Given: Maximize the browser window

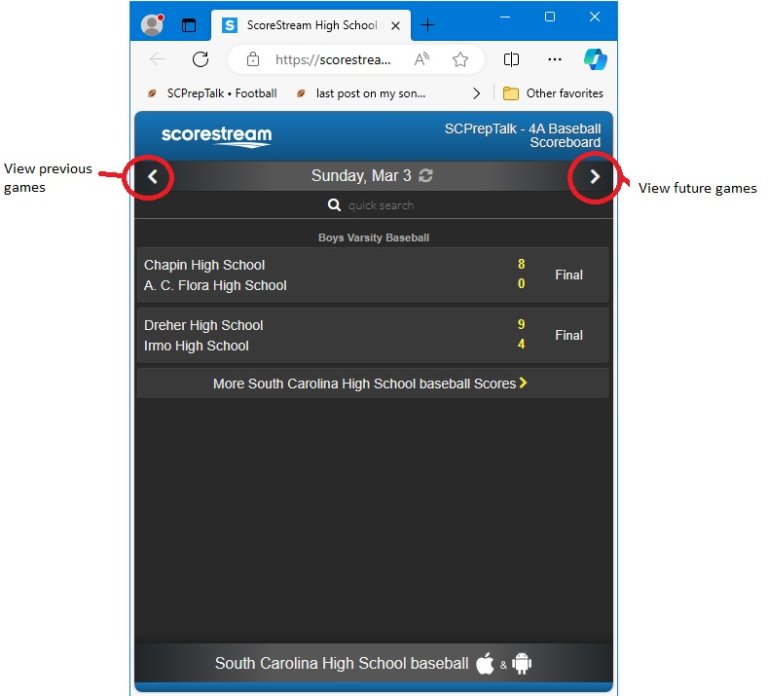Looking at the screenshot, I should click(550, 17).
